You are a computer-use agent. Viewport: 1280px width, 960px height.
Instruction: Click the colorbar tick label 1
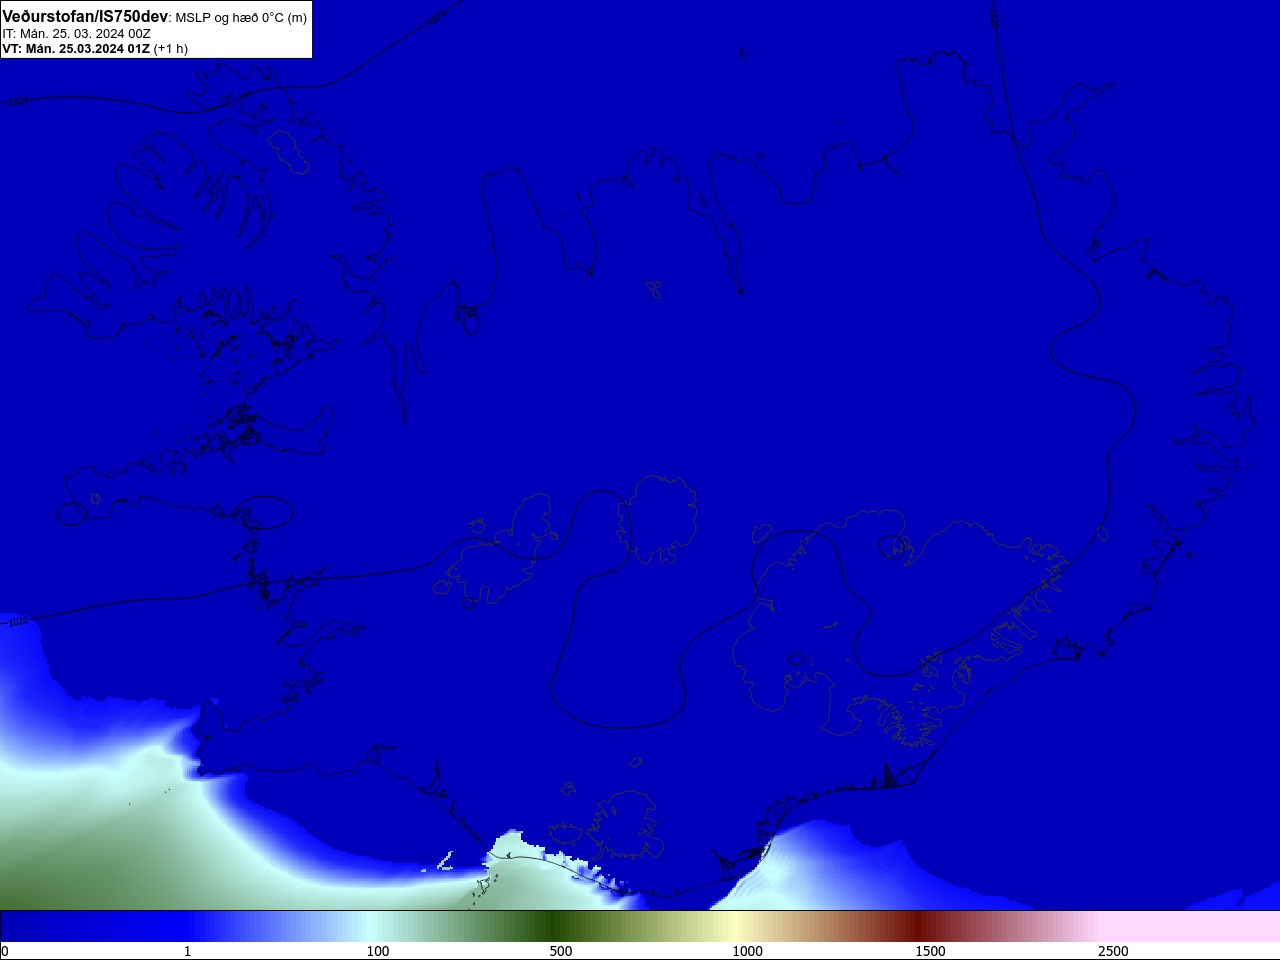187,951
